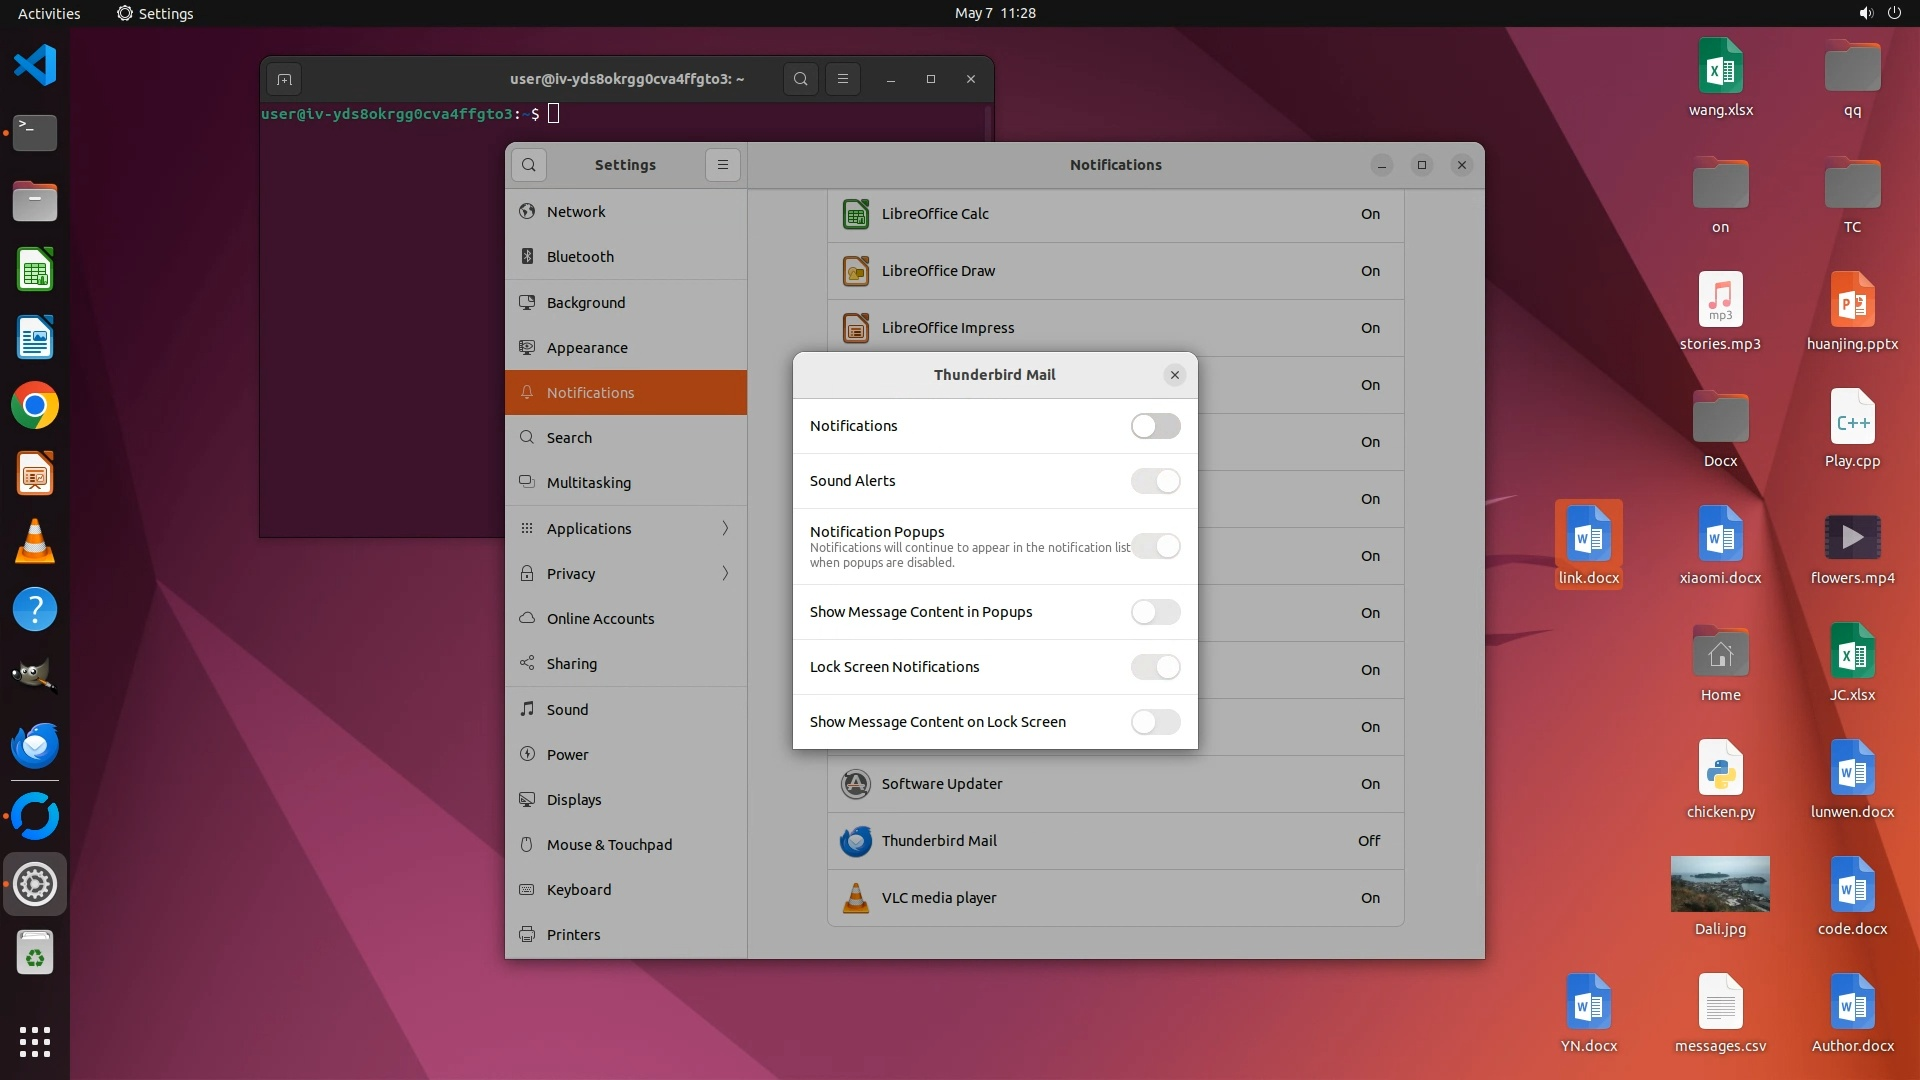
Task: Click the VLC media player list icon
Action: coord(856,898)
